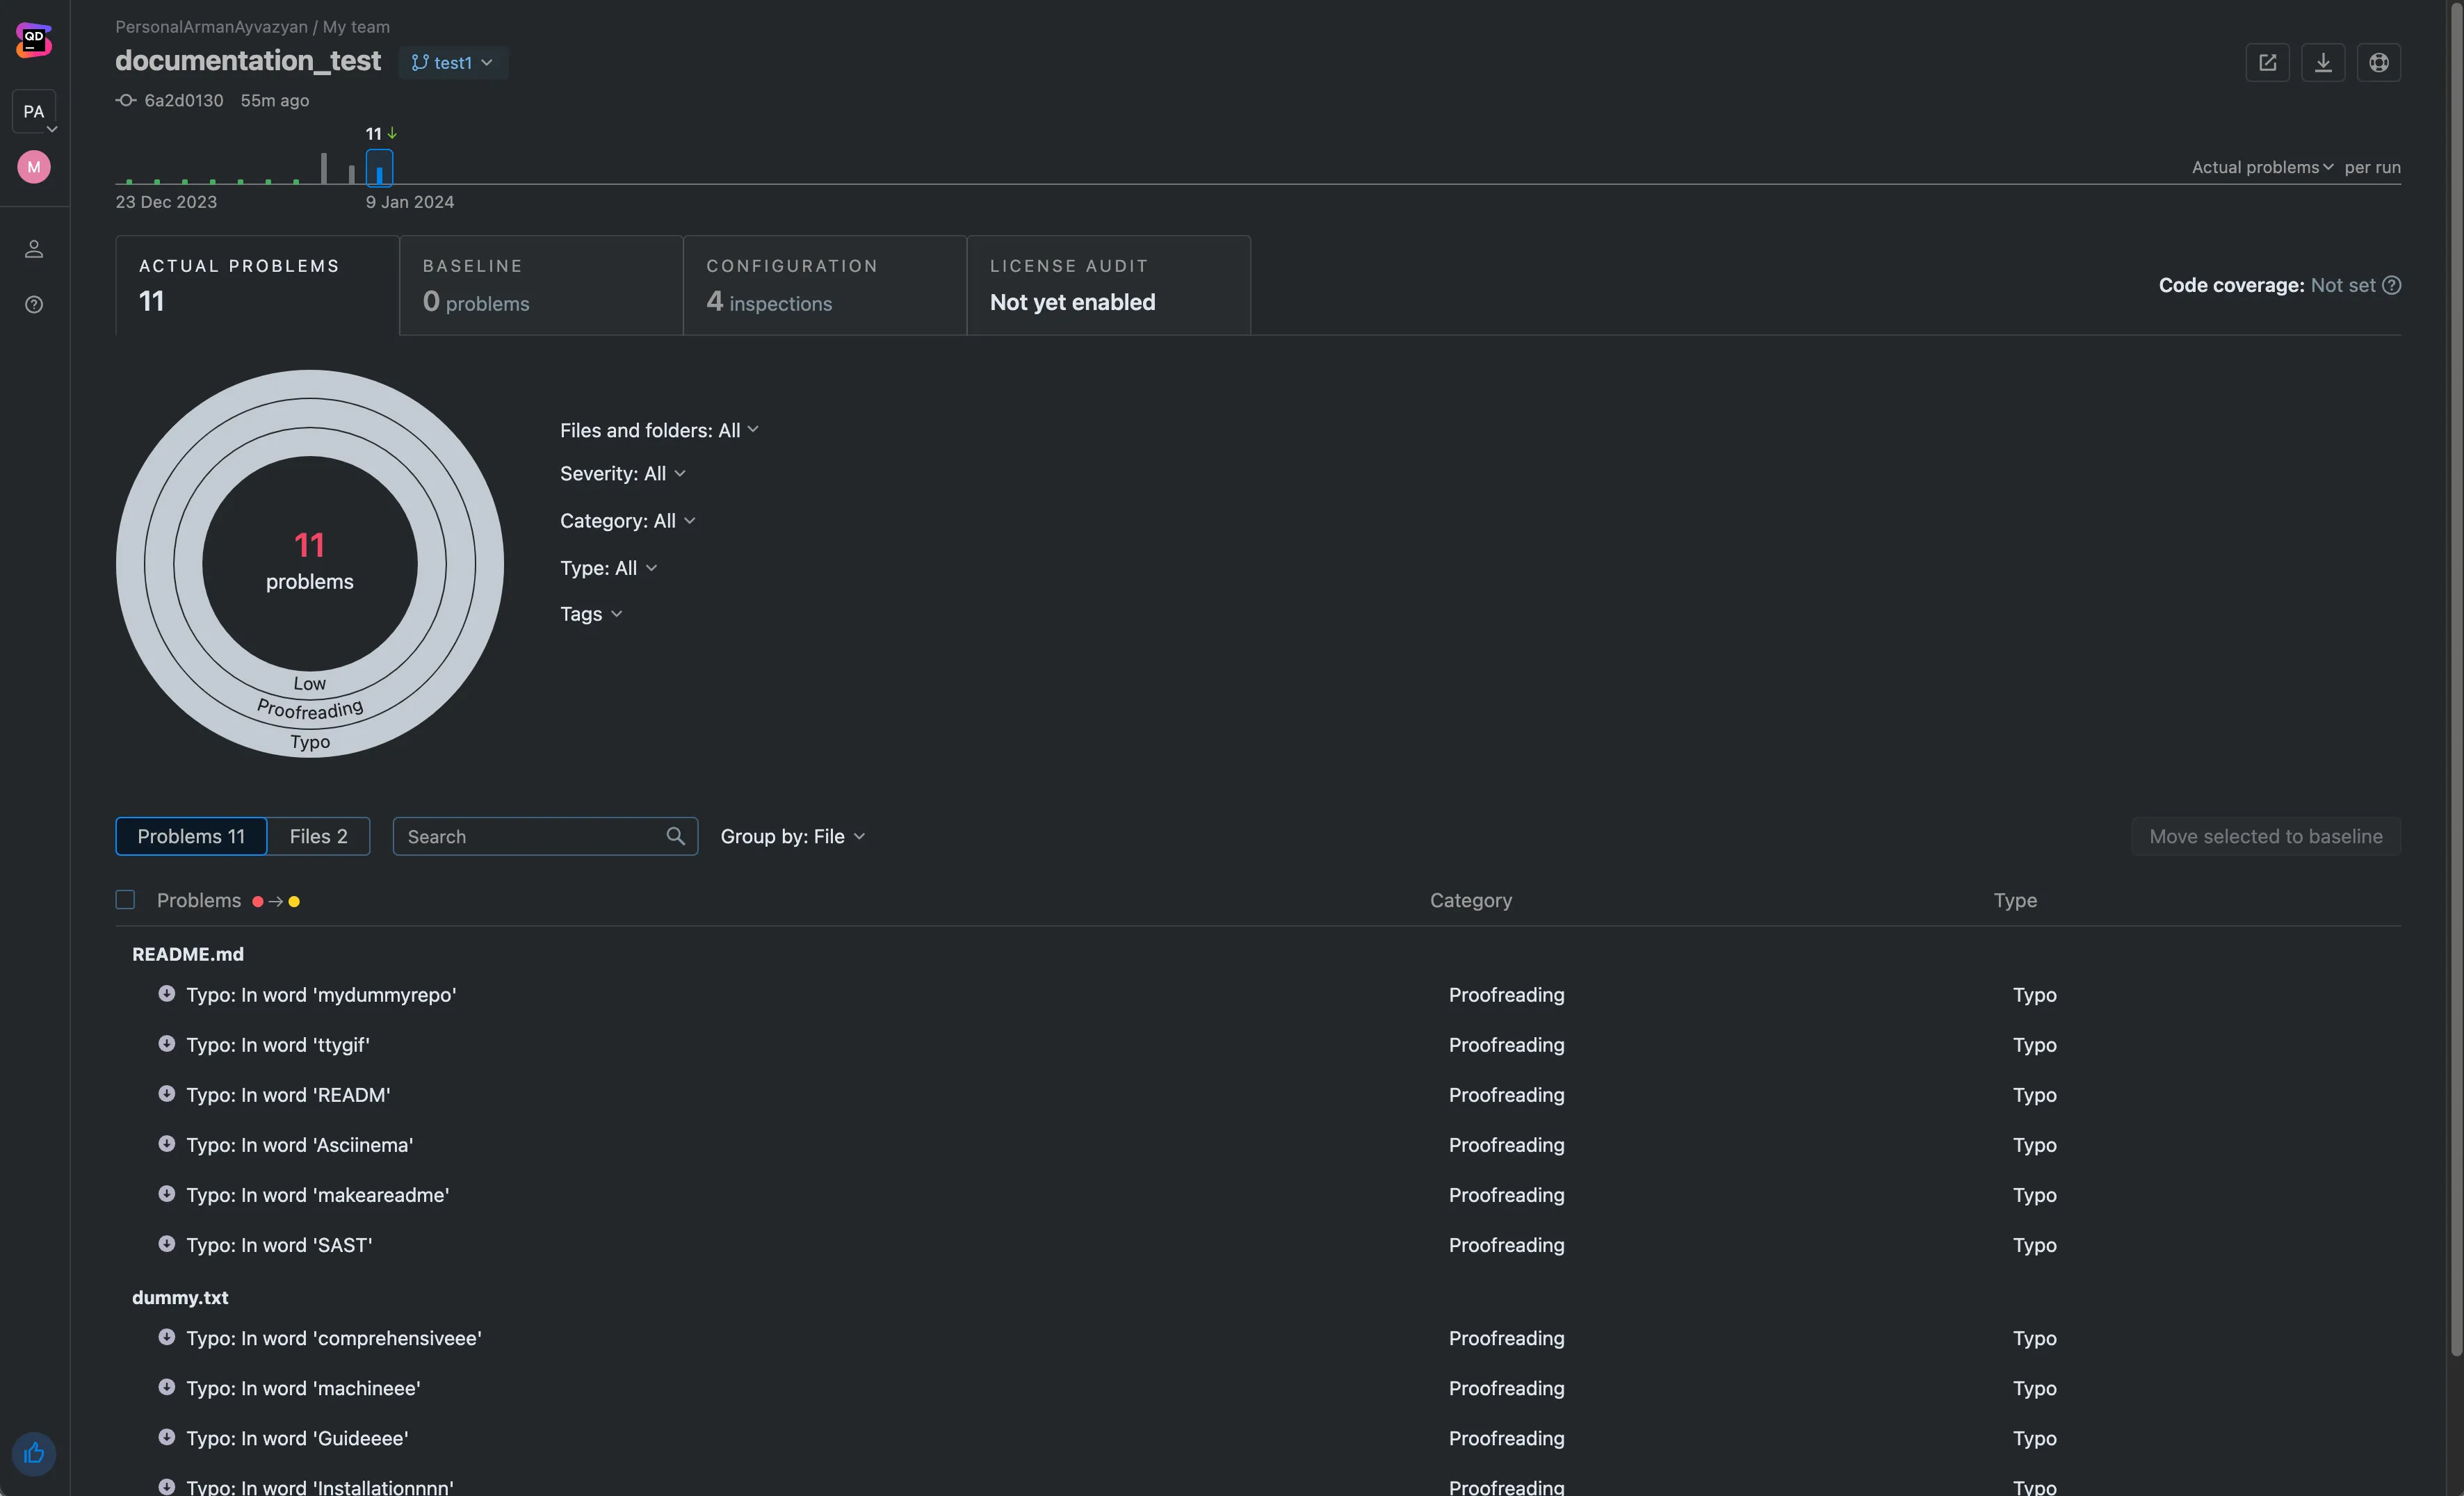
Task: Click the globe icon in header
Action: (x=2379, y=63)
